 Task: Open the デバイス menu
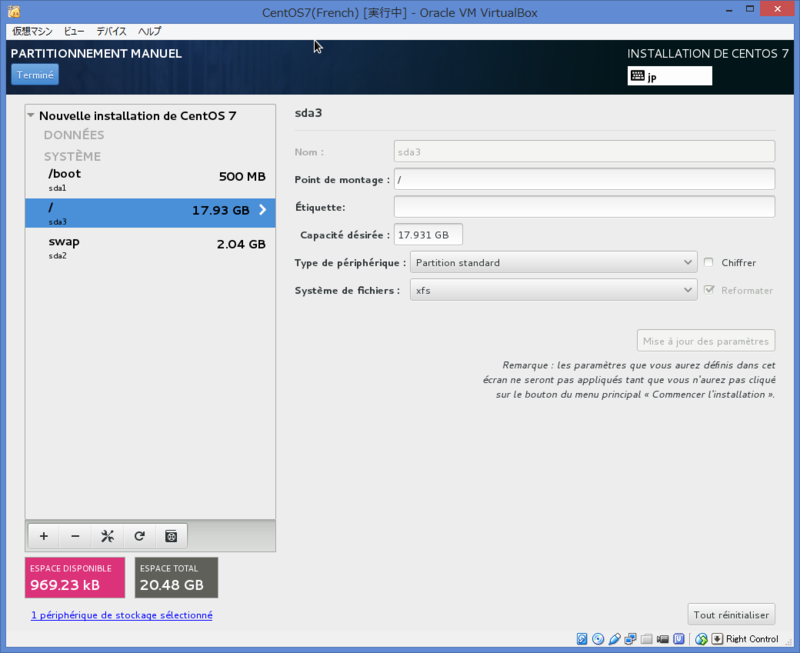[110, 31]
